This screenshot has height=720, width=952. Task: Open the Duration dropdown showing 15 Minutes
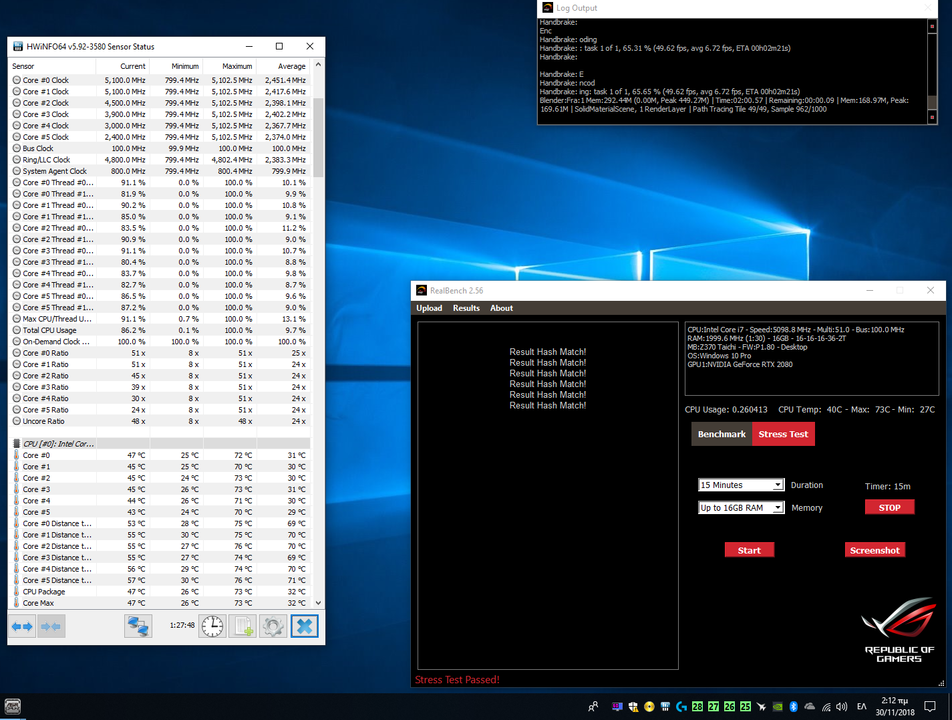point(741,485)
